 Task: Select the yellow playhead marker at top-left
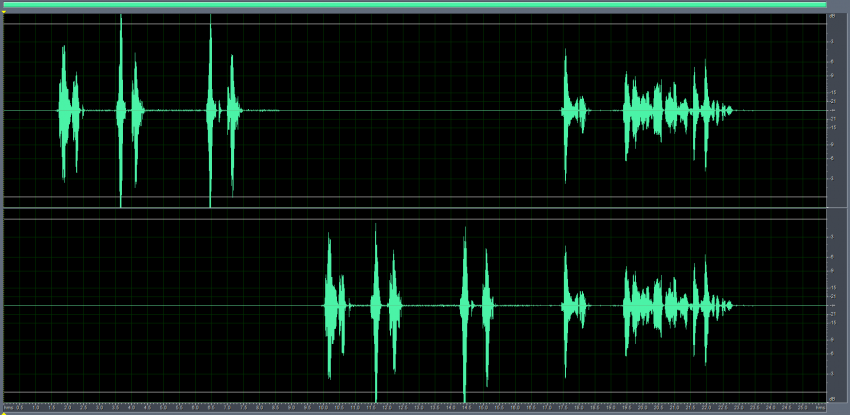point(4,12)
